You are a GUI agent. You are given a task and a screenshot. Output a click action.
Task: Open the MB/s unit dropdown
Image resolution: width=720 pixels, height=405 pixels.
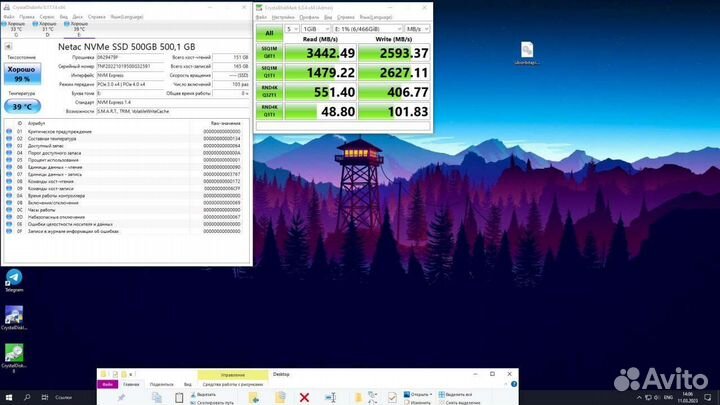417,29
